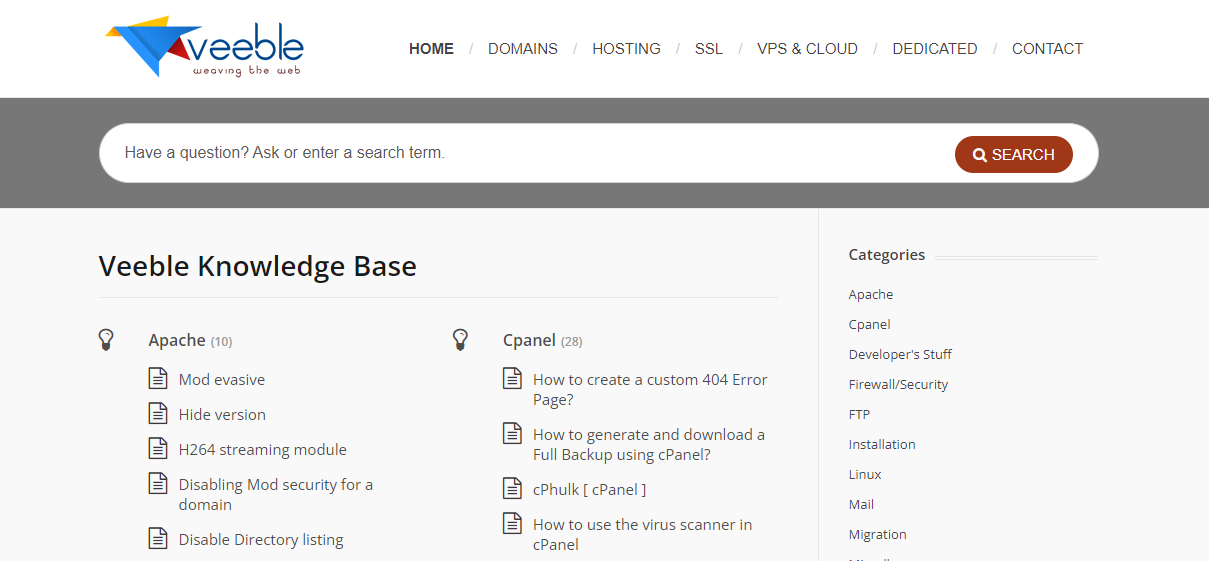The height and width of the screenshot is (561, 1209).
Task: Select Mail in the Categories sidebar
Action: (861, 505)
